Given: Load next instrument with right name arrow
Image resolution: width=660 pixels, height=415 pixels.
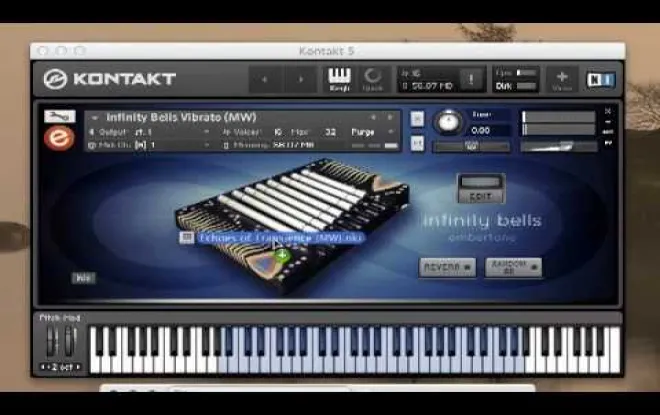Looking at the screenshot, I should 390,117.
